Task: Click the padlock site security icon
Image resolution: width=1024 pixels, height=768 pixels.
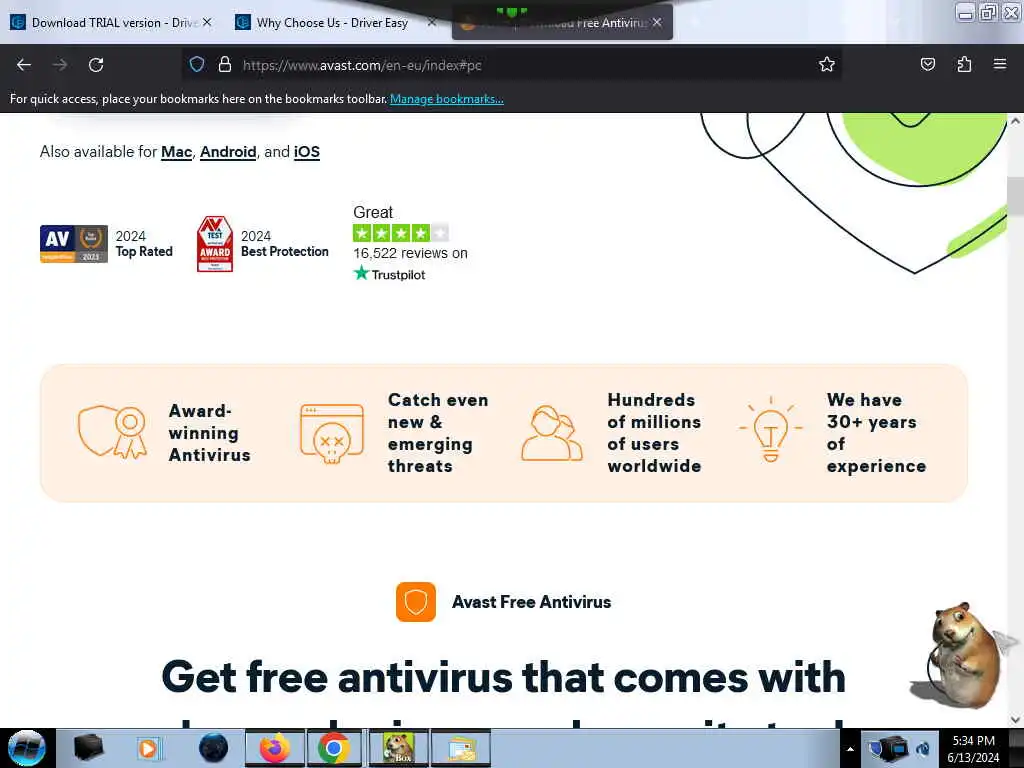Action: point(225,64)
